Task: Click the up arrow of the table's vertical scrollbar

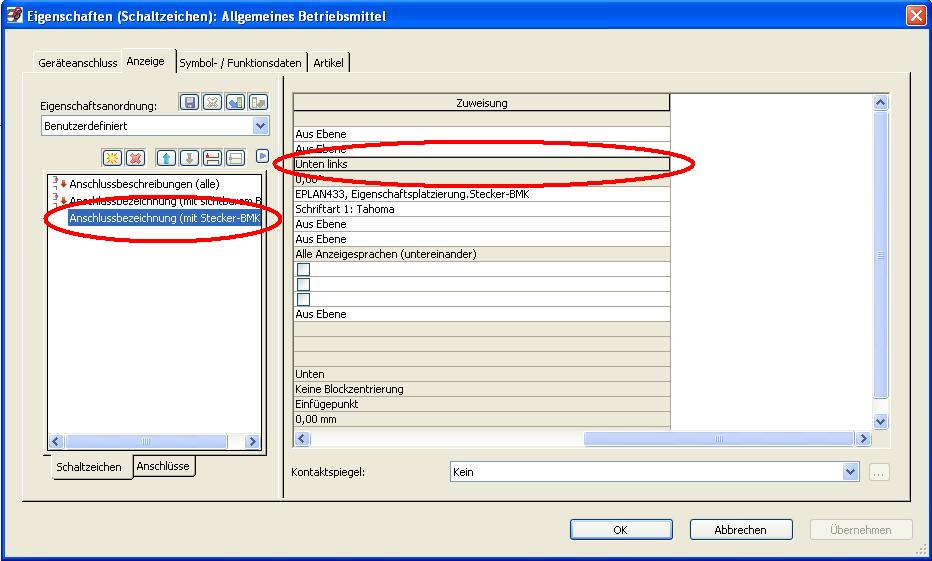Action: pyautogui.click(x=880, y=103)
